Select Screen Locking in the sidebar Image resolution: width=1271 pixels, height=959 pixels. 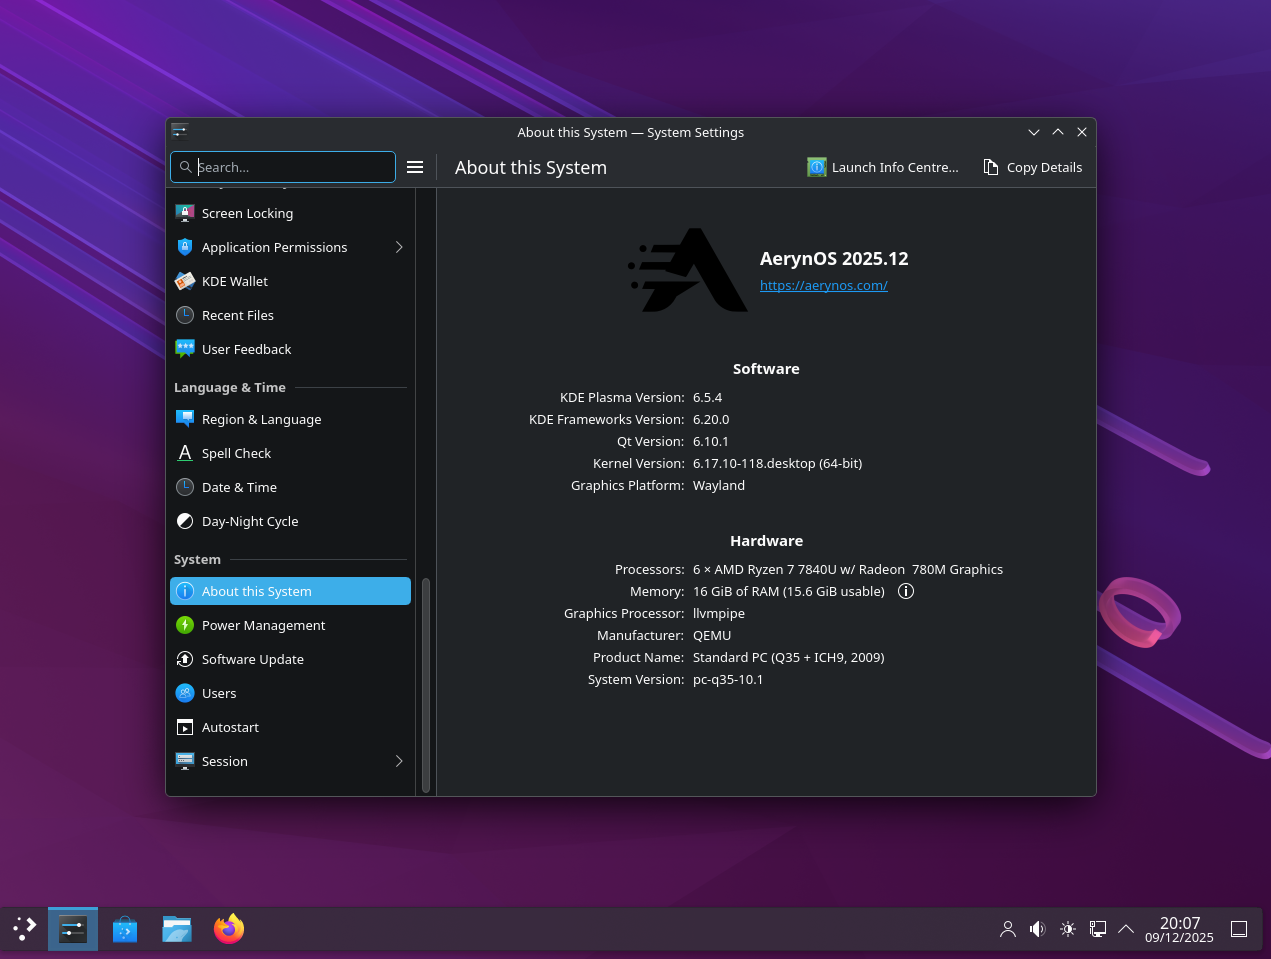(247, 213)
